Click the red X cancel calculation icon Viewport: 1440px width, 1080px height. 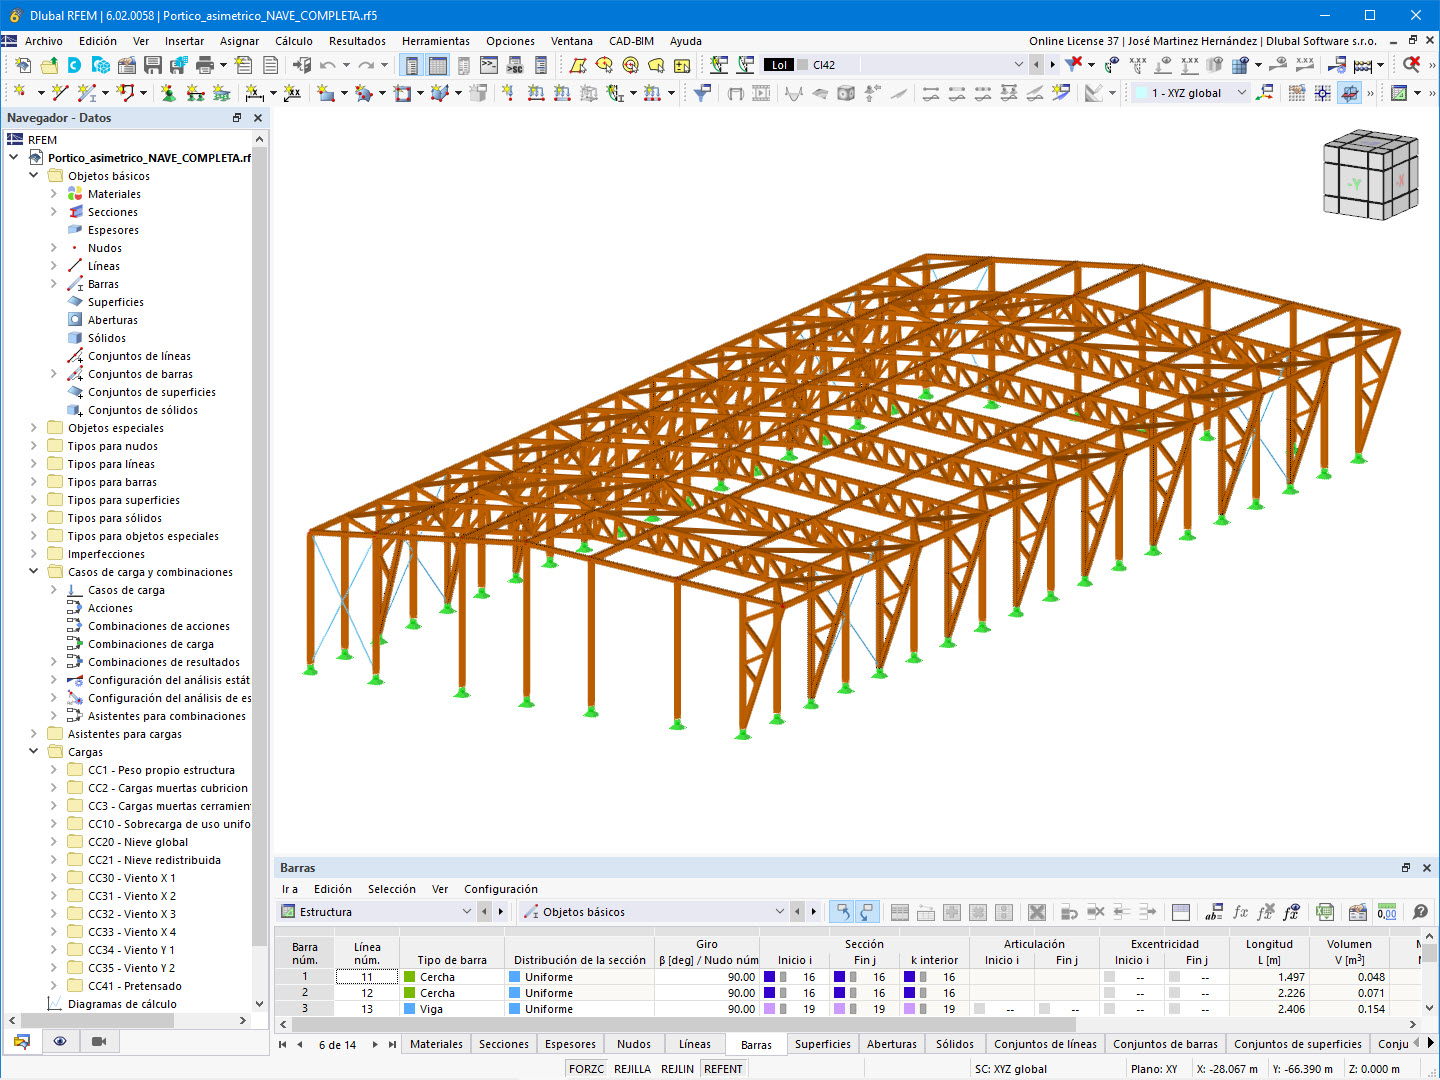click(1410, 64)
